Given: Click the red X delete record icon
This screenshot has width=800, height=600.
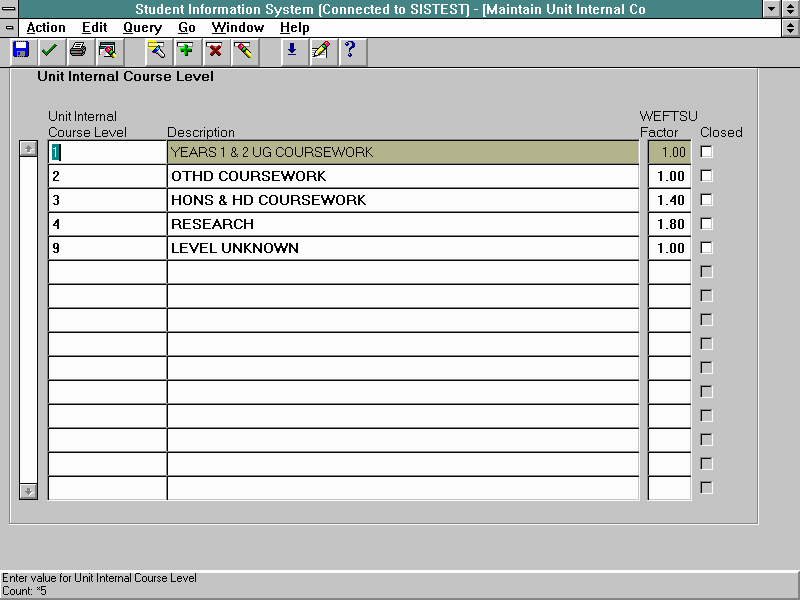Looking at the screenshot, I should (214, 50).
